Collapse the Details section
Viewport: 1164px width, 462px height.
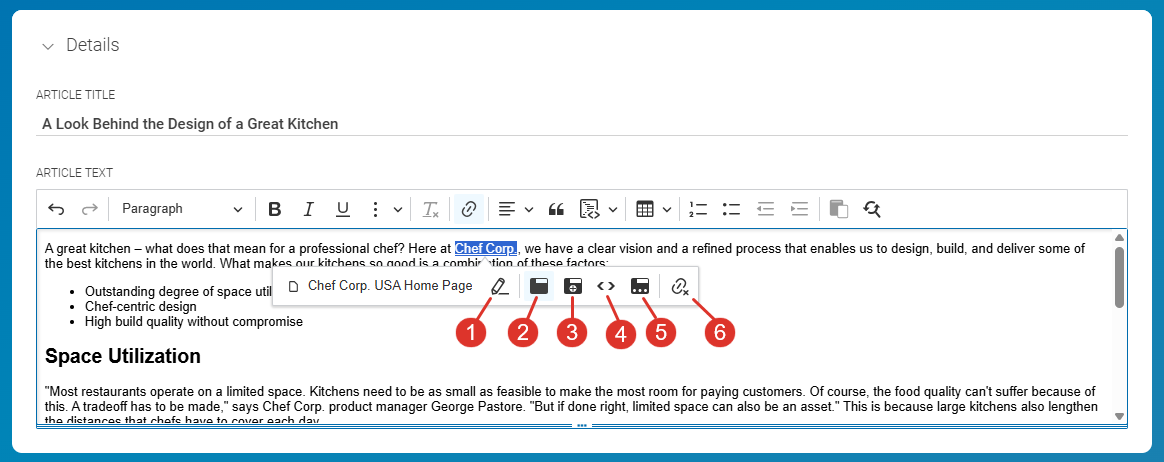[x=47, y=46]
